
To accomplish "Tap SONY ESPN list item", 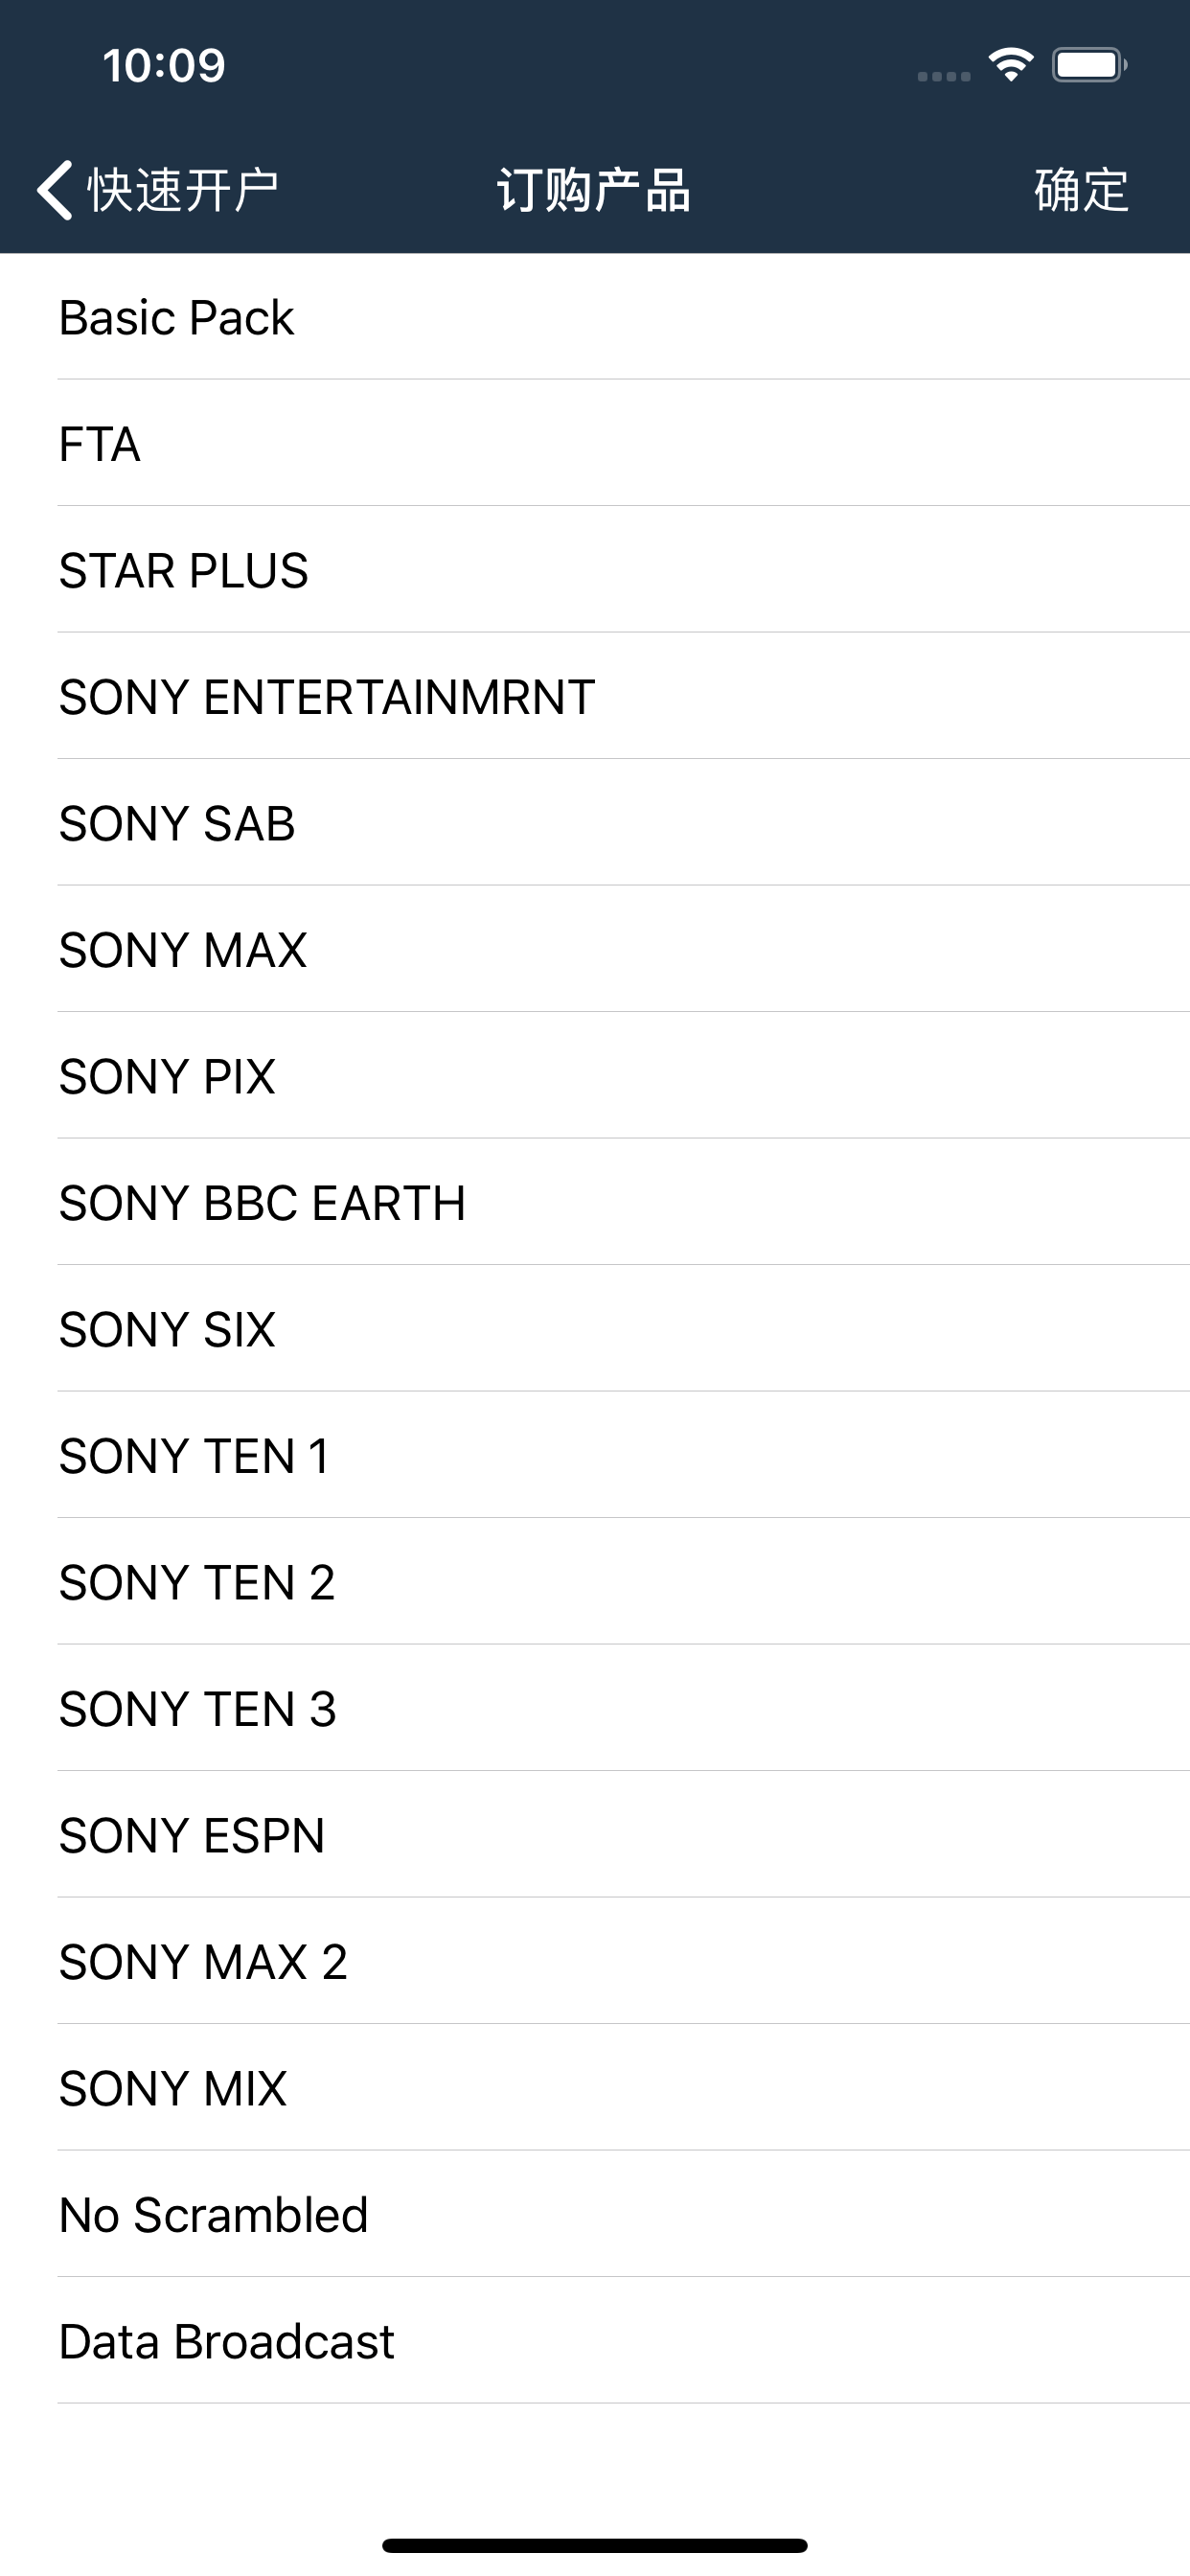I will [x=595, y=1835].
